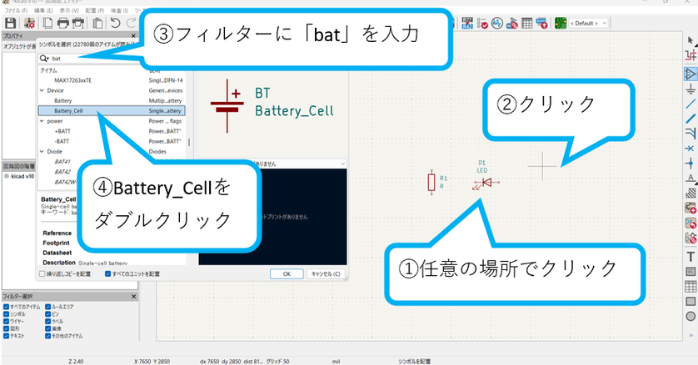Open the Symbol Fields Table icon
This screenshot has width=698, height=365.
[x=527, y=23]
